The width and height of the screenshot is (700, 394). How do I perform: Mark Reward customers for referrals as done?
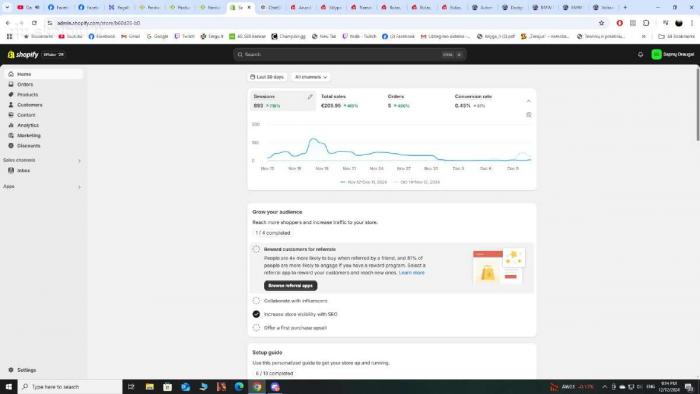pos(256,249)
